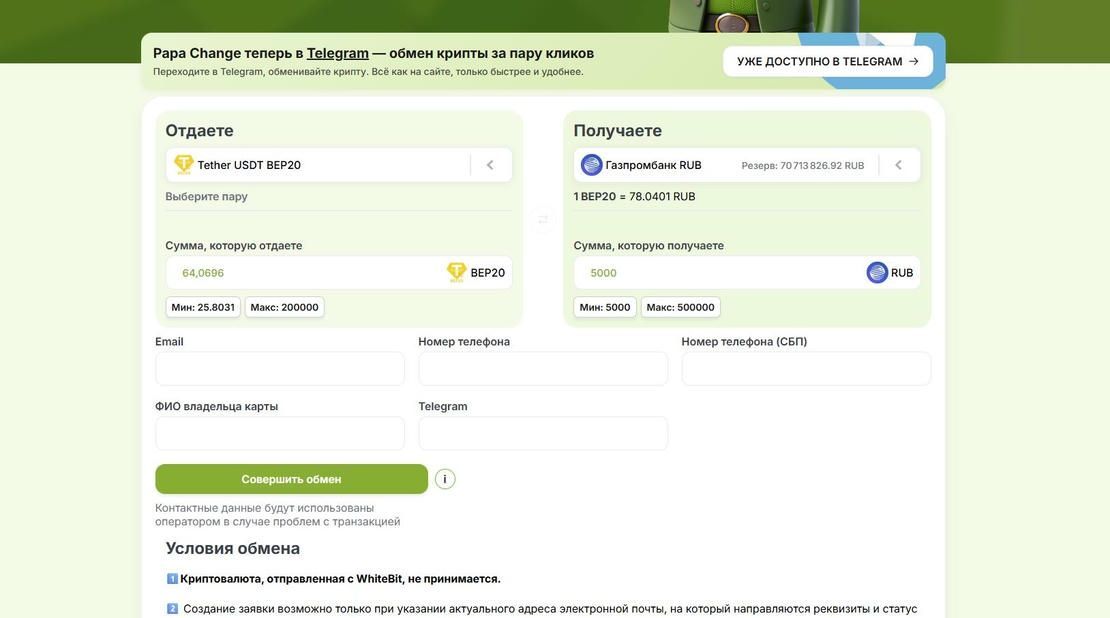Choose the minimum receive amount 5000
Image resolution: width=1110 pixels, height=618 pixels.
(x=605, y=307)
